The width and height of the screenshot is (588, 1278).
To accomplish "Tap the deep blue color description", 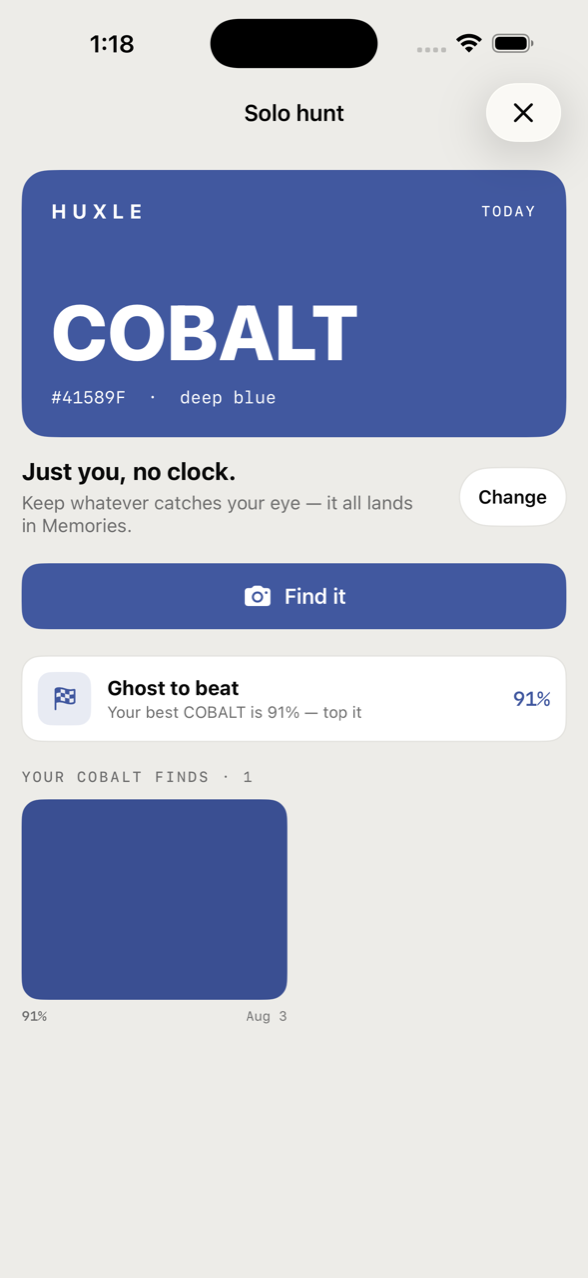I will coord(228,397).
